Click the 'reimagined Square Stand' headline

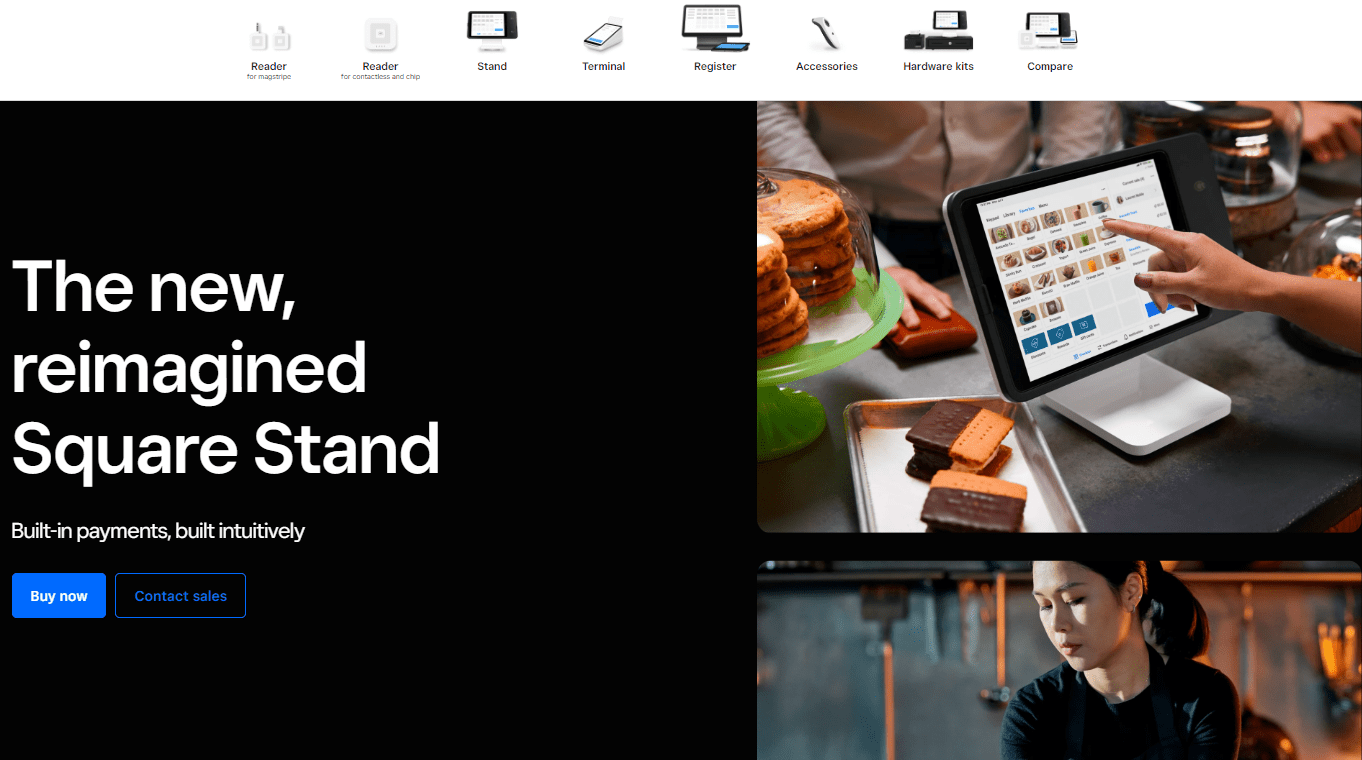[x=226, y=408]
